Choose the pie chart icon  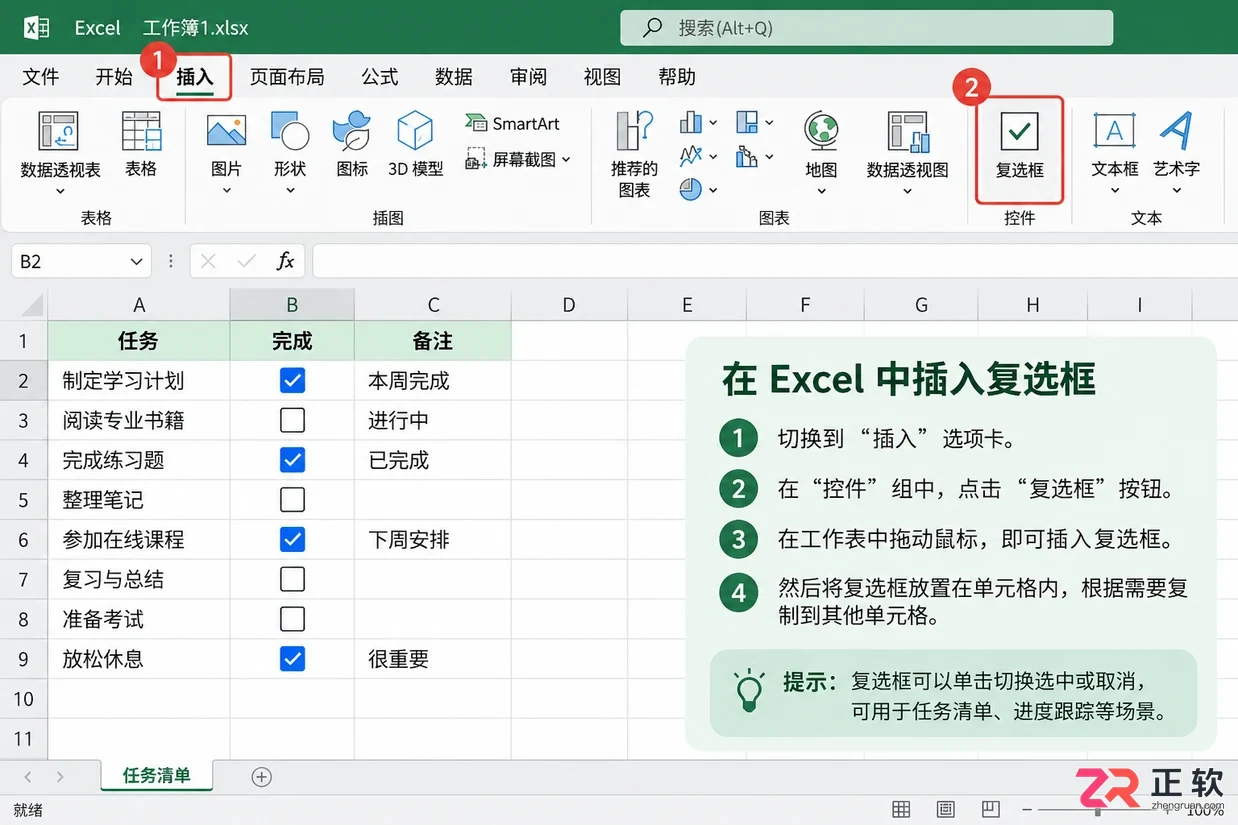point(691,188)
